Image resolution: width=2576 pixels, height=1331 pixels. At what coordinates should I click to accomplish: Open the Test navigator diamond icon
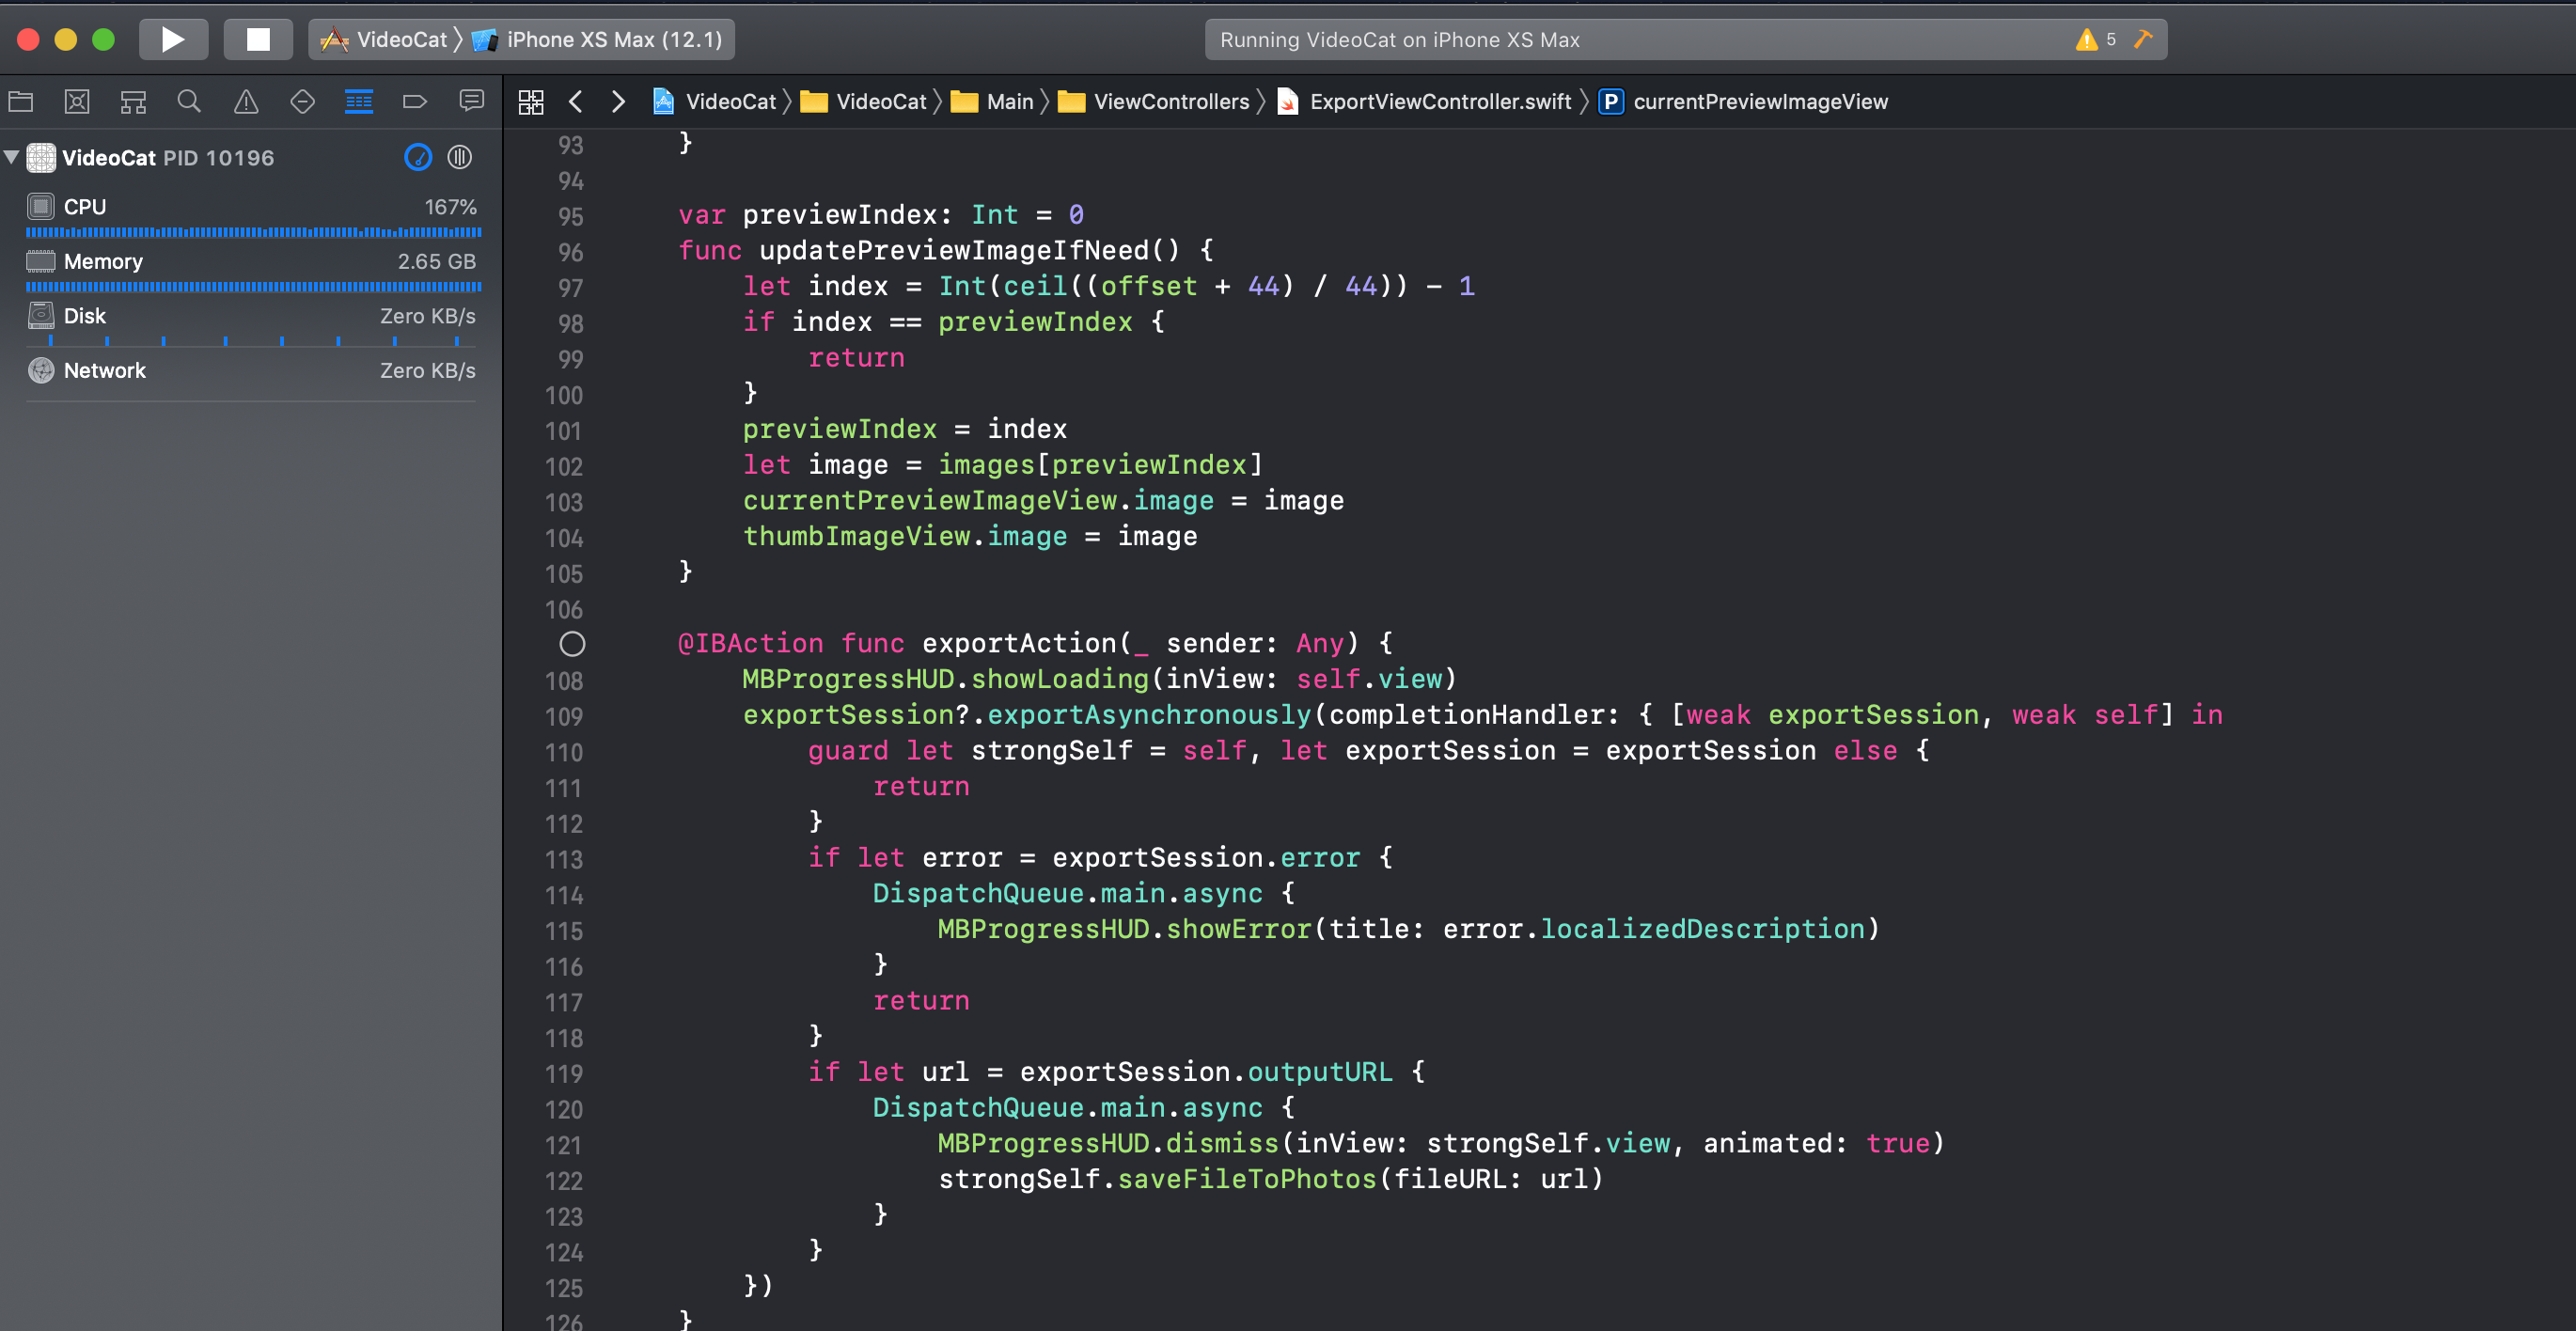coord(302,101)
